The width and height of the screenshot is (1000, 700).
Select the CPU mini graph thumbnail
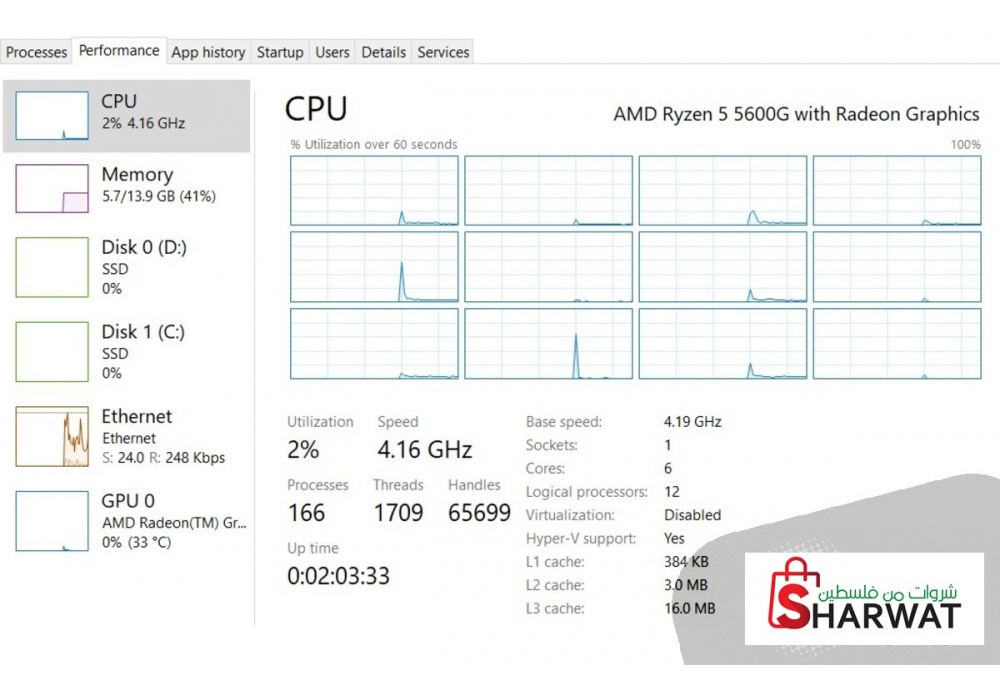tap(52, 116)
